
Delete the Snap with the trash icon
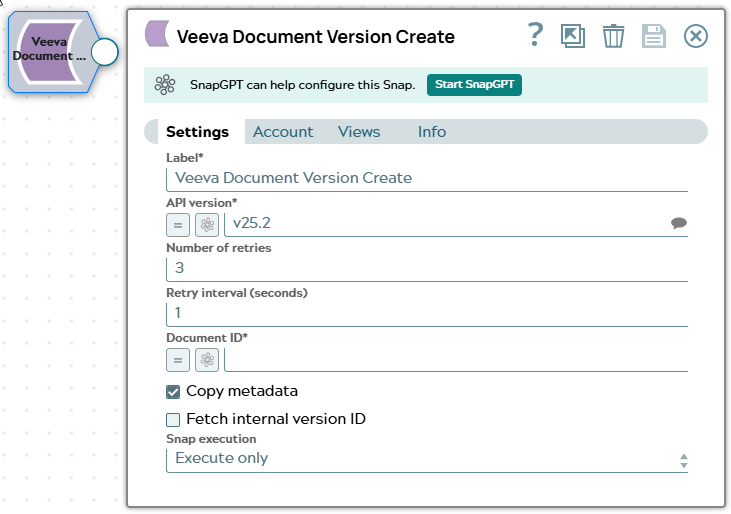614,36
